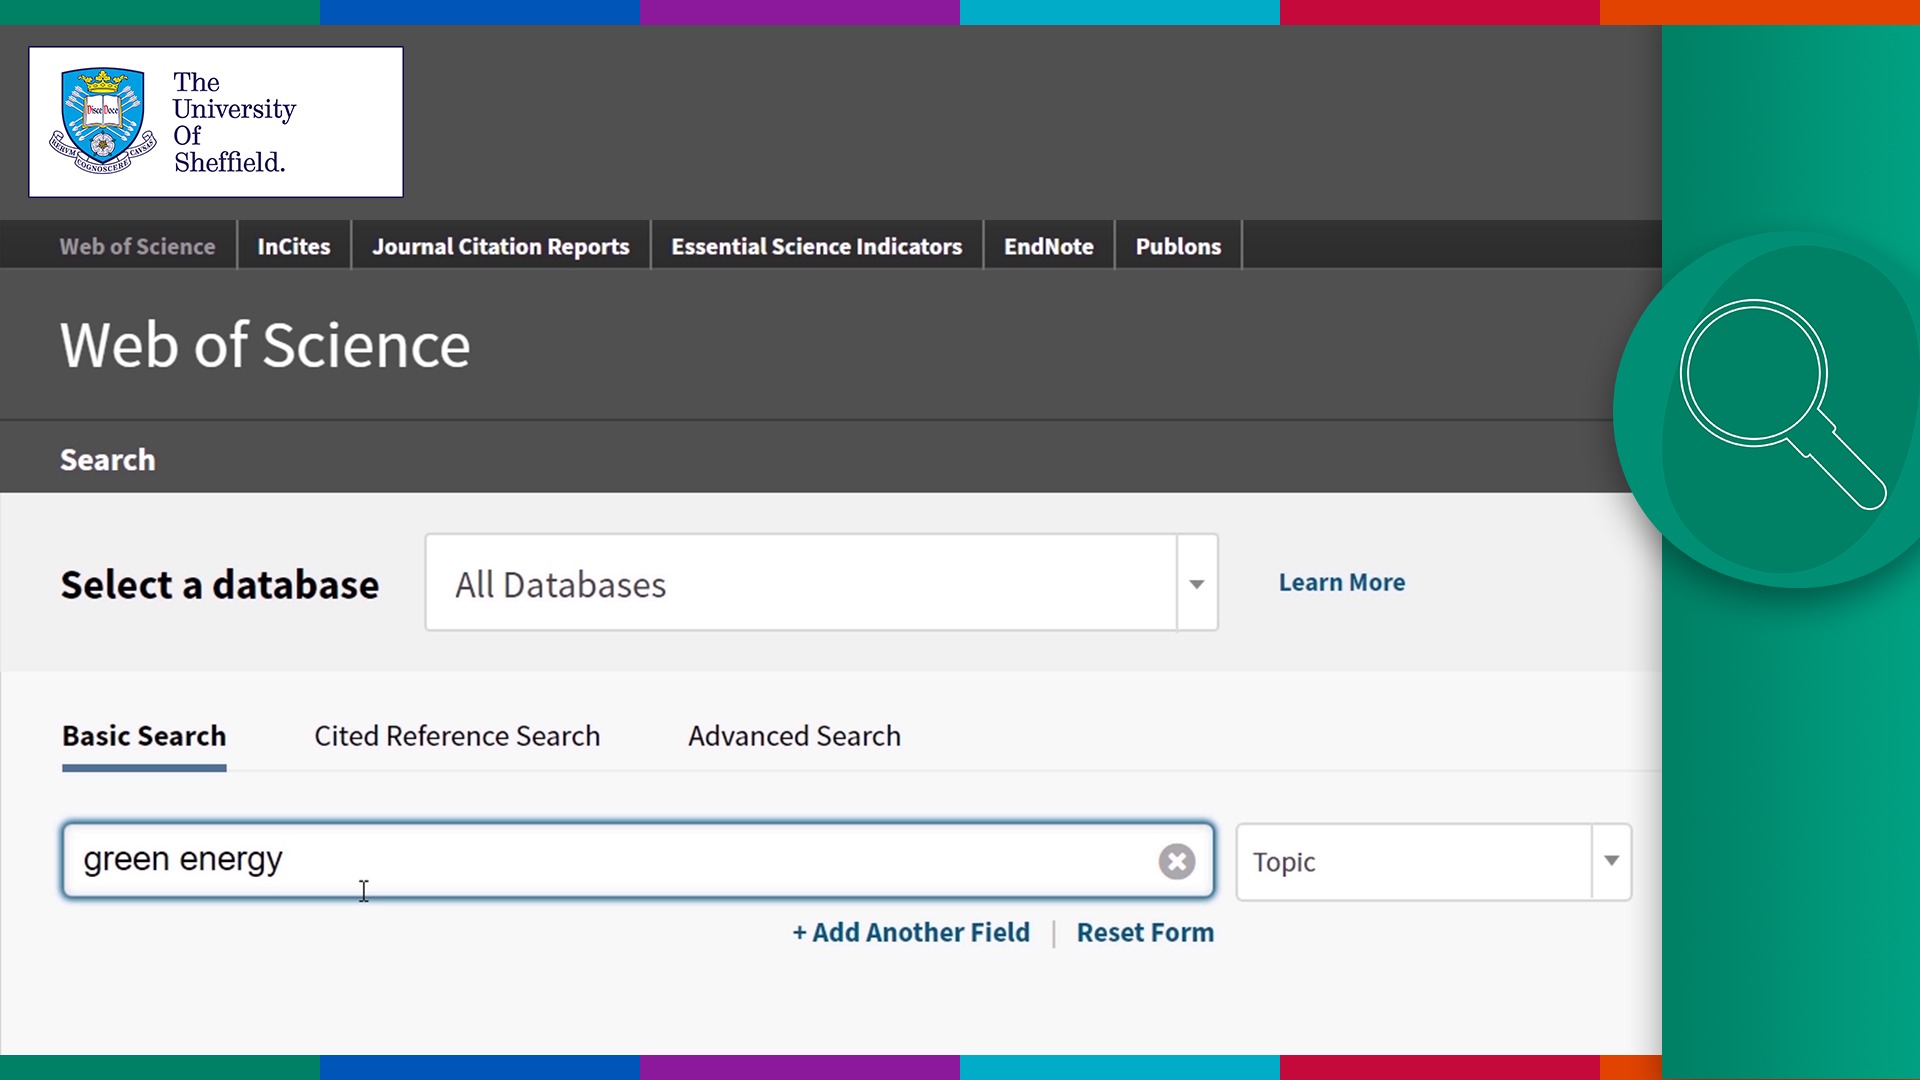Open the All Databases dropdown arrow
The height and width of the screenshot is (1080, 1920).
click(x=1197, y=583)
